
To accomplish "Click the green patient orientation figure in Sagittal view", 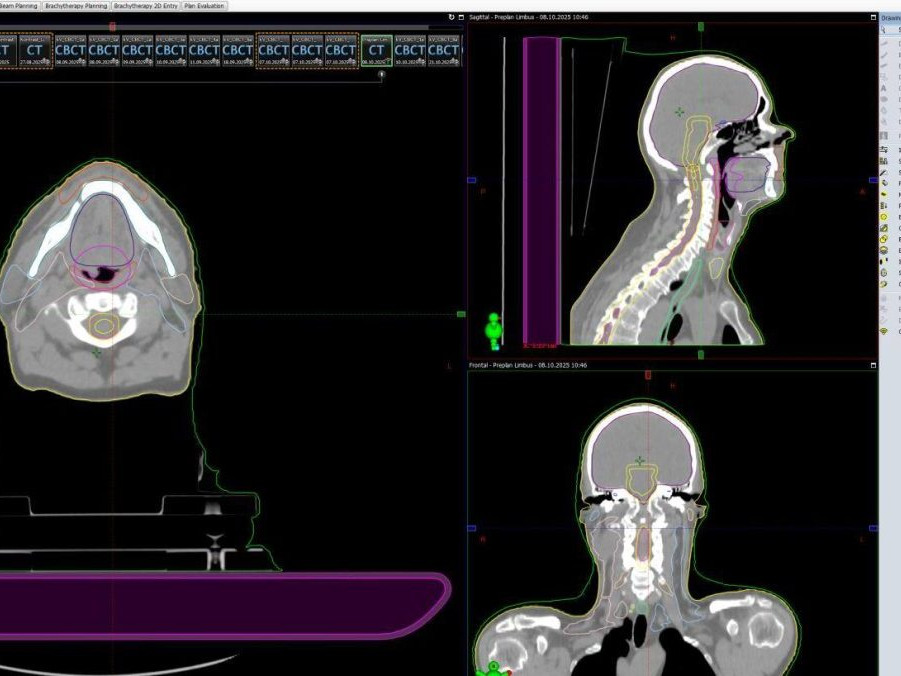I will point(492,328).
